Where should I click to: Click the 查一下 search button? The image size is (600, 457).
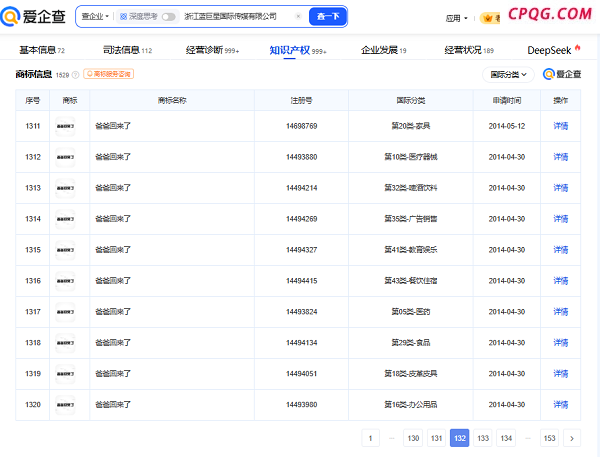click(328, 16)
